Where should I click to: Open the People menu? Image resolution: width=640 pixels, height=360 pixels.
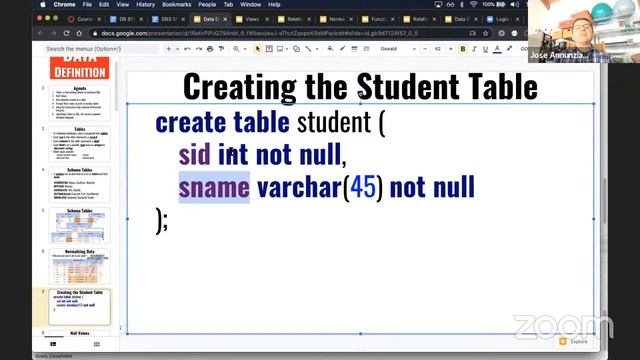coord(207,4)
